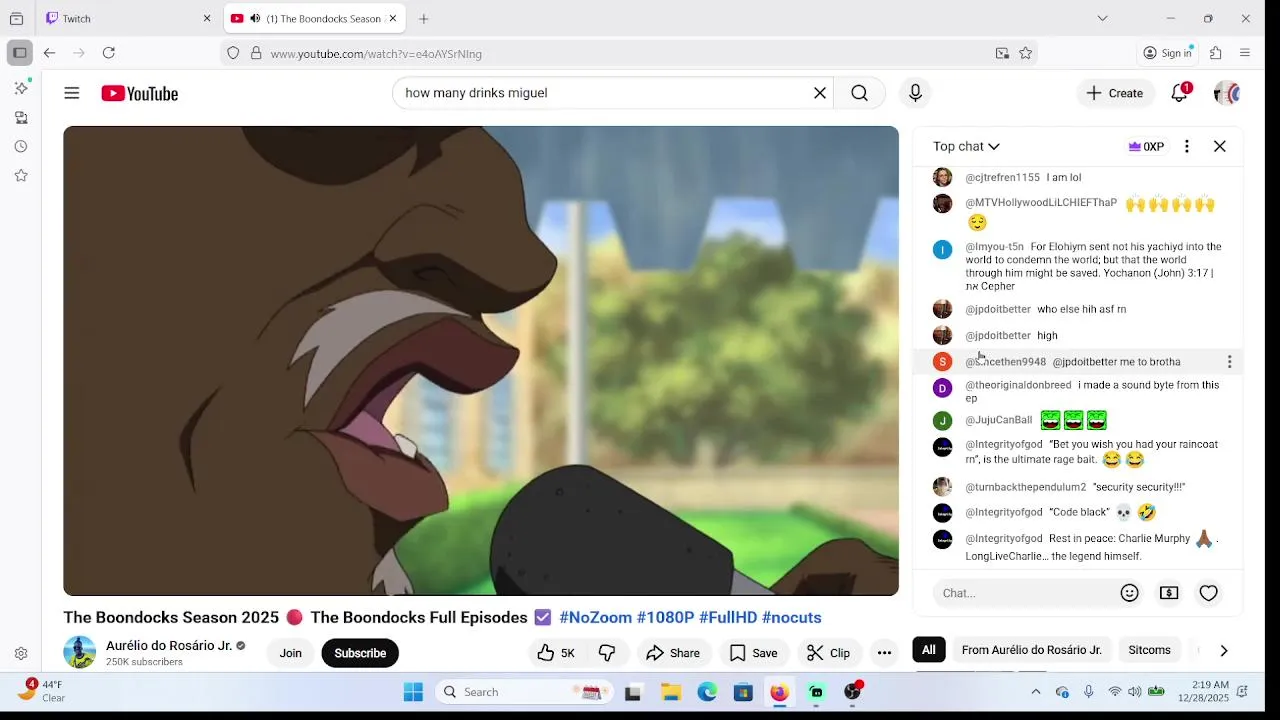Viewport: 1280px width, 720px height.
Task: Share the Boondocks video
Action: [673, 653]
